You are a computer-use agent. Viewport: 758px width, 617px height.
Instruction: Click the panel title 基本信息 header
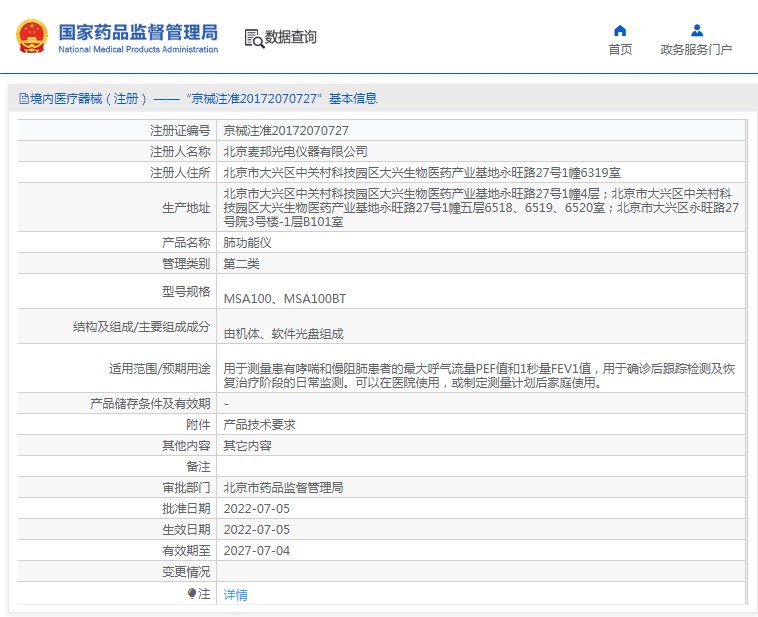pos(353,99)
